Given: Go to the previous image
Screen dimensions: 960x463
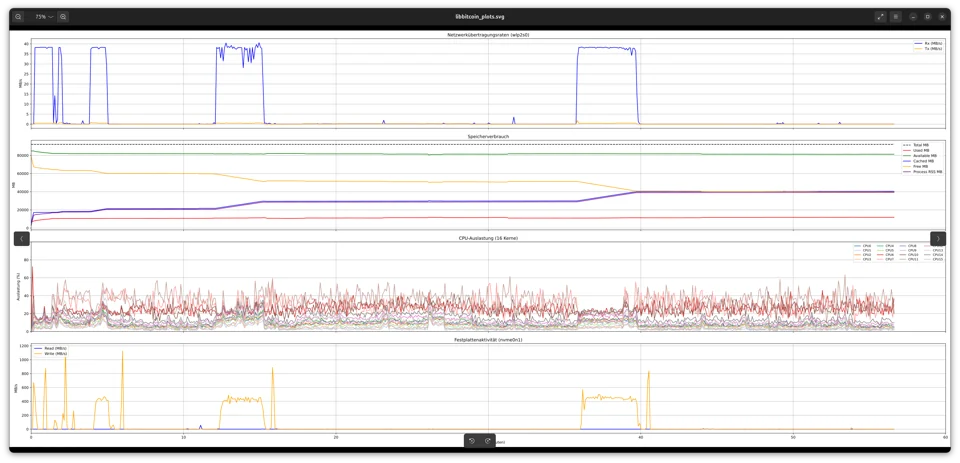Looking at the screenshot, I should coord(21,238).
